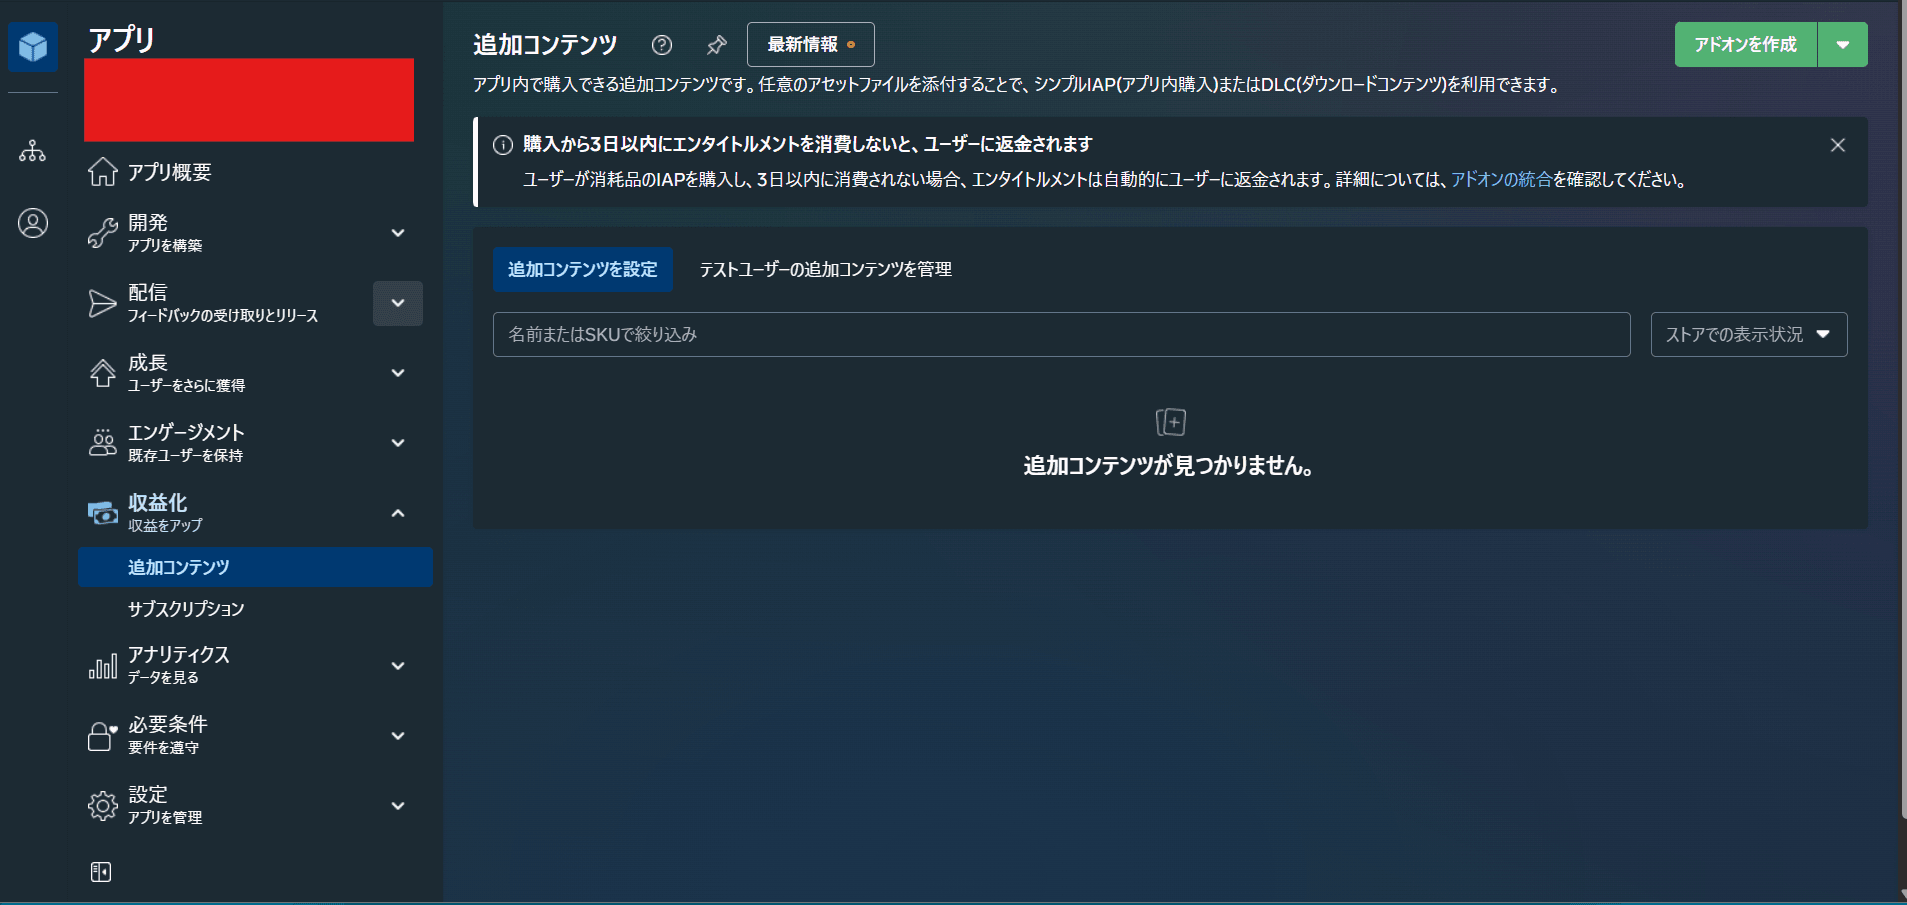1907x905 pixels.
Task: Open the bar chart icon for アナリティクス
Action: coord(102,664)
